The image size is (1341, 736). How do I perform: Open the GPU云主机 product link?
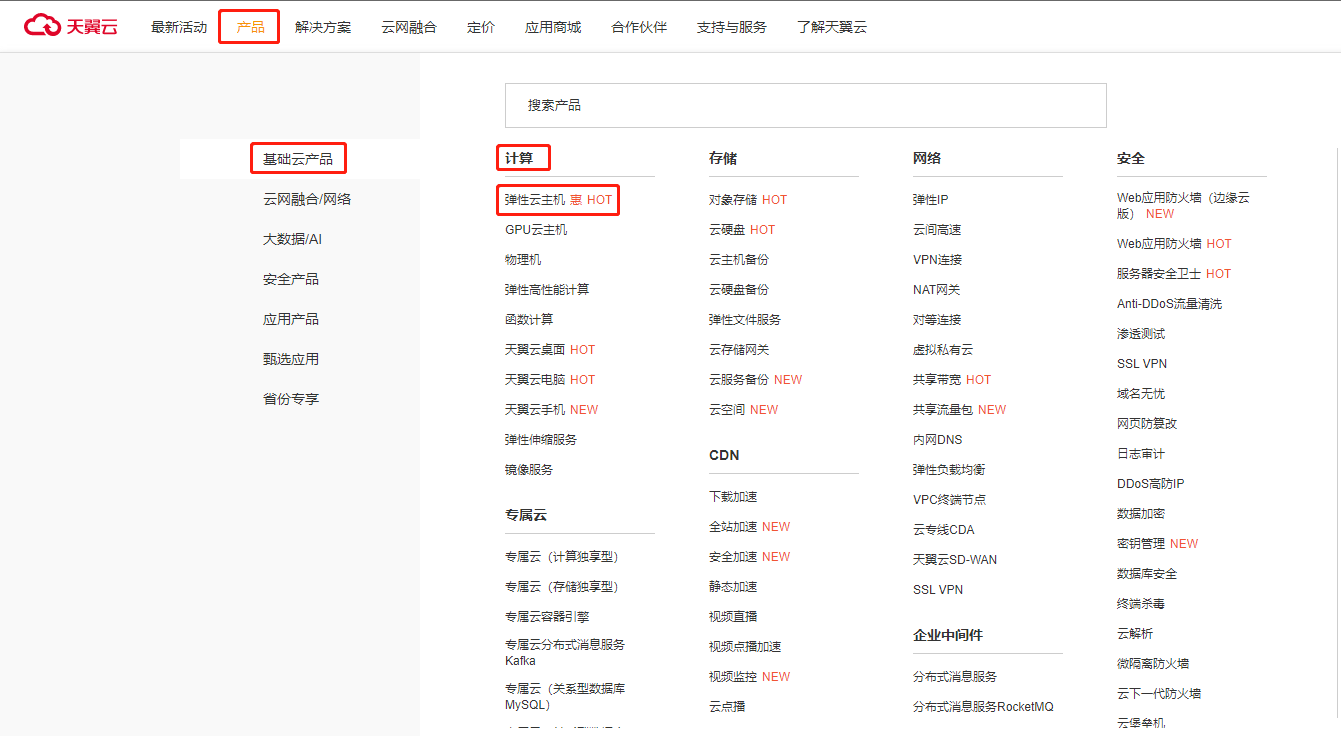536,230
